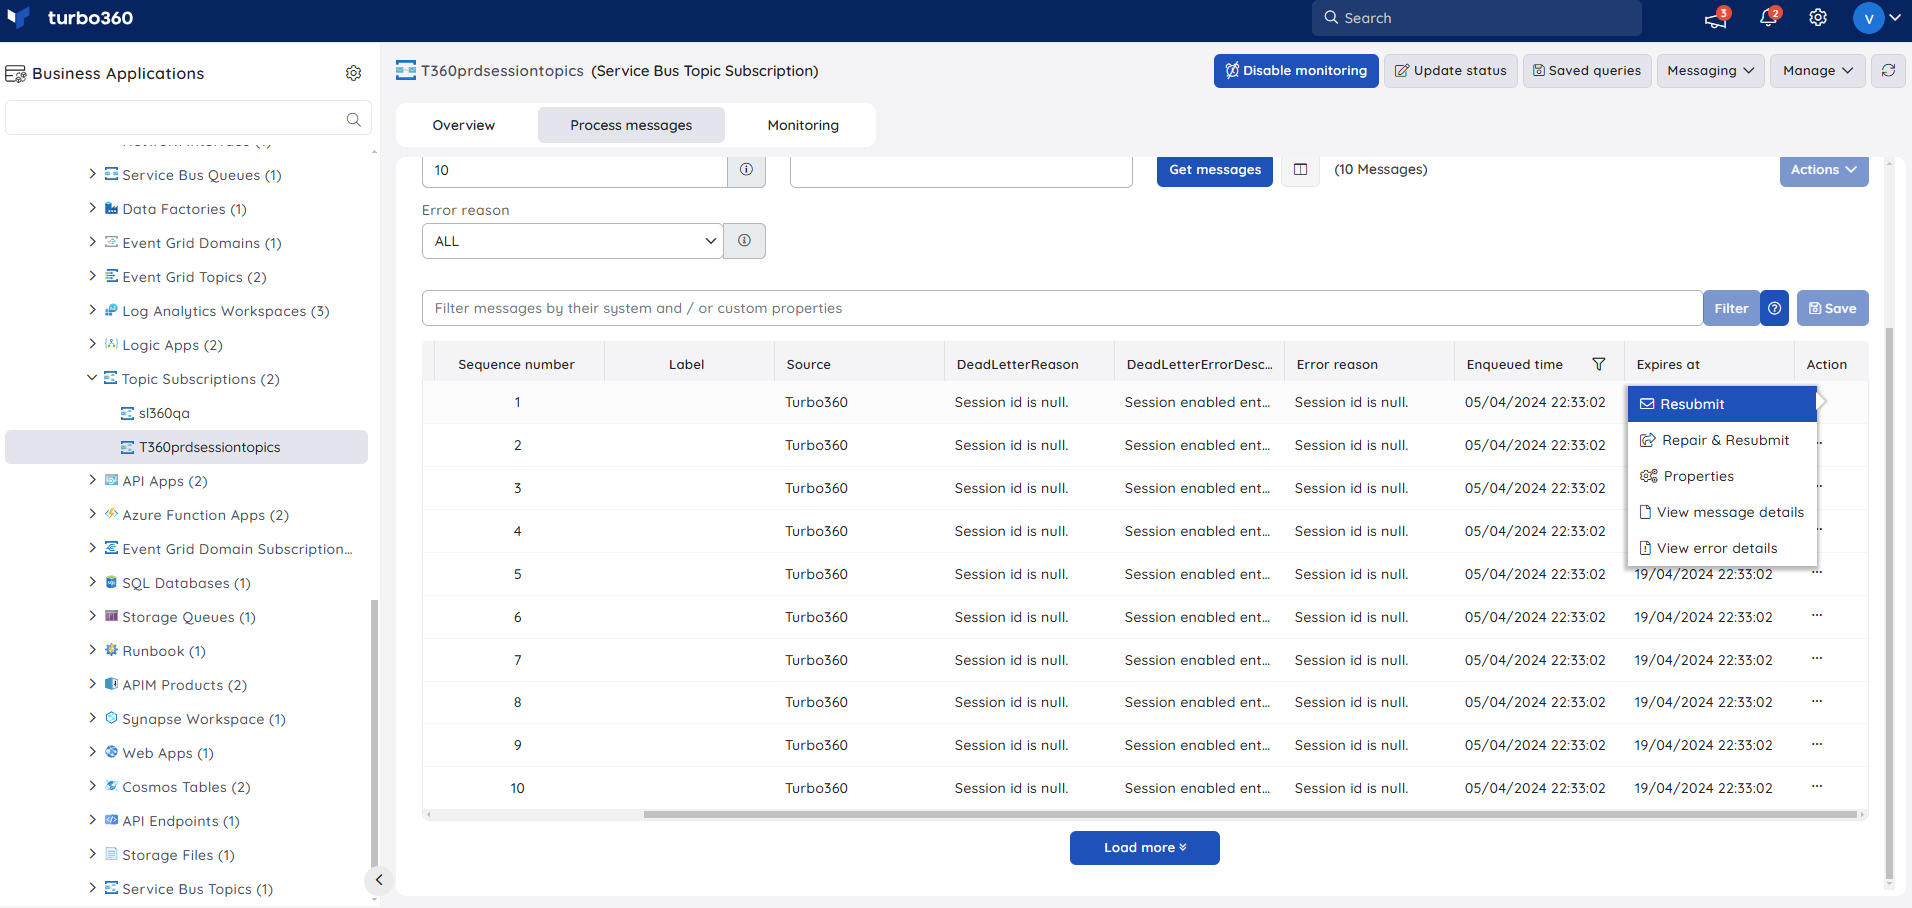Collapse Topic Subscriptions (2) node

click(92, 378)
